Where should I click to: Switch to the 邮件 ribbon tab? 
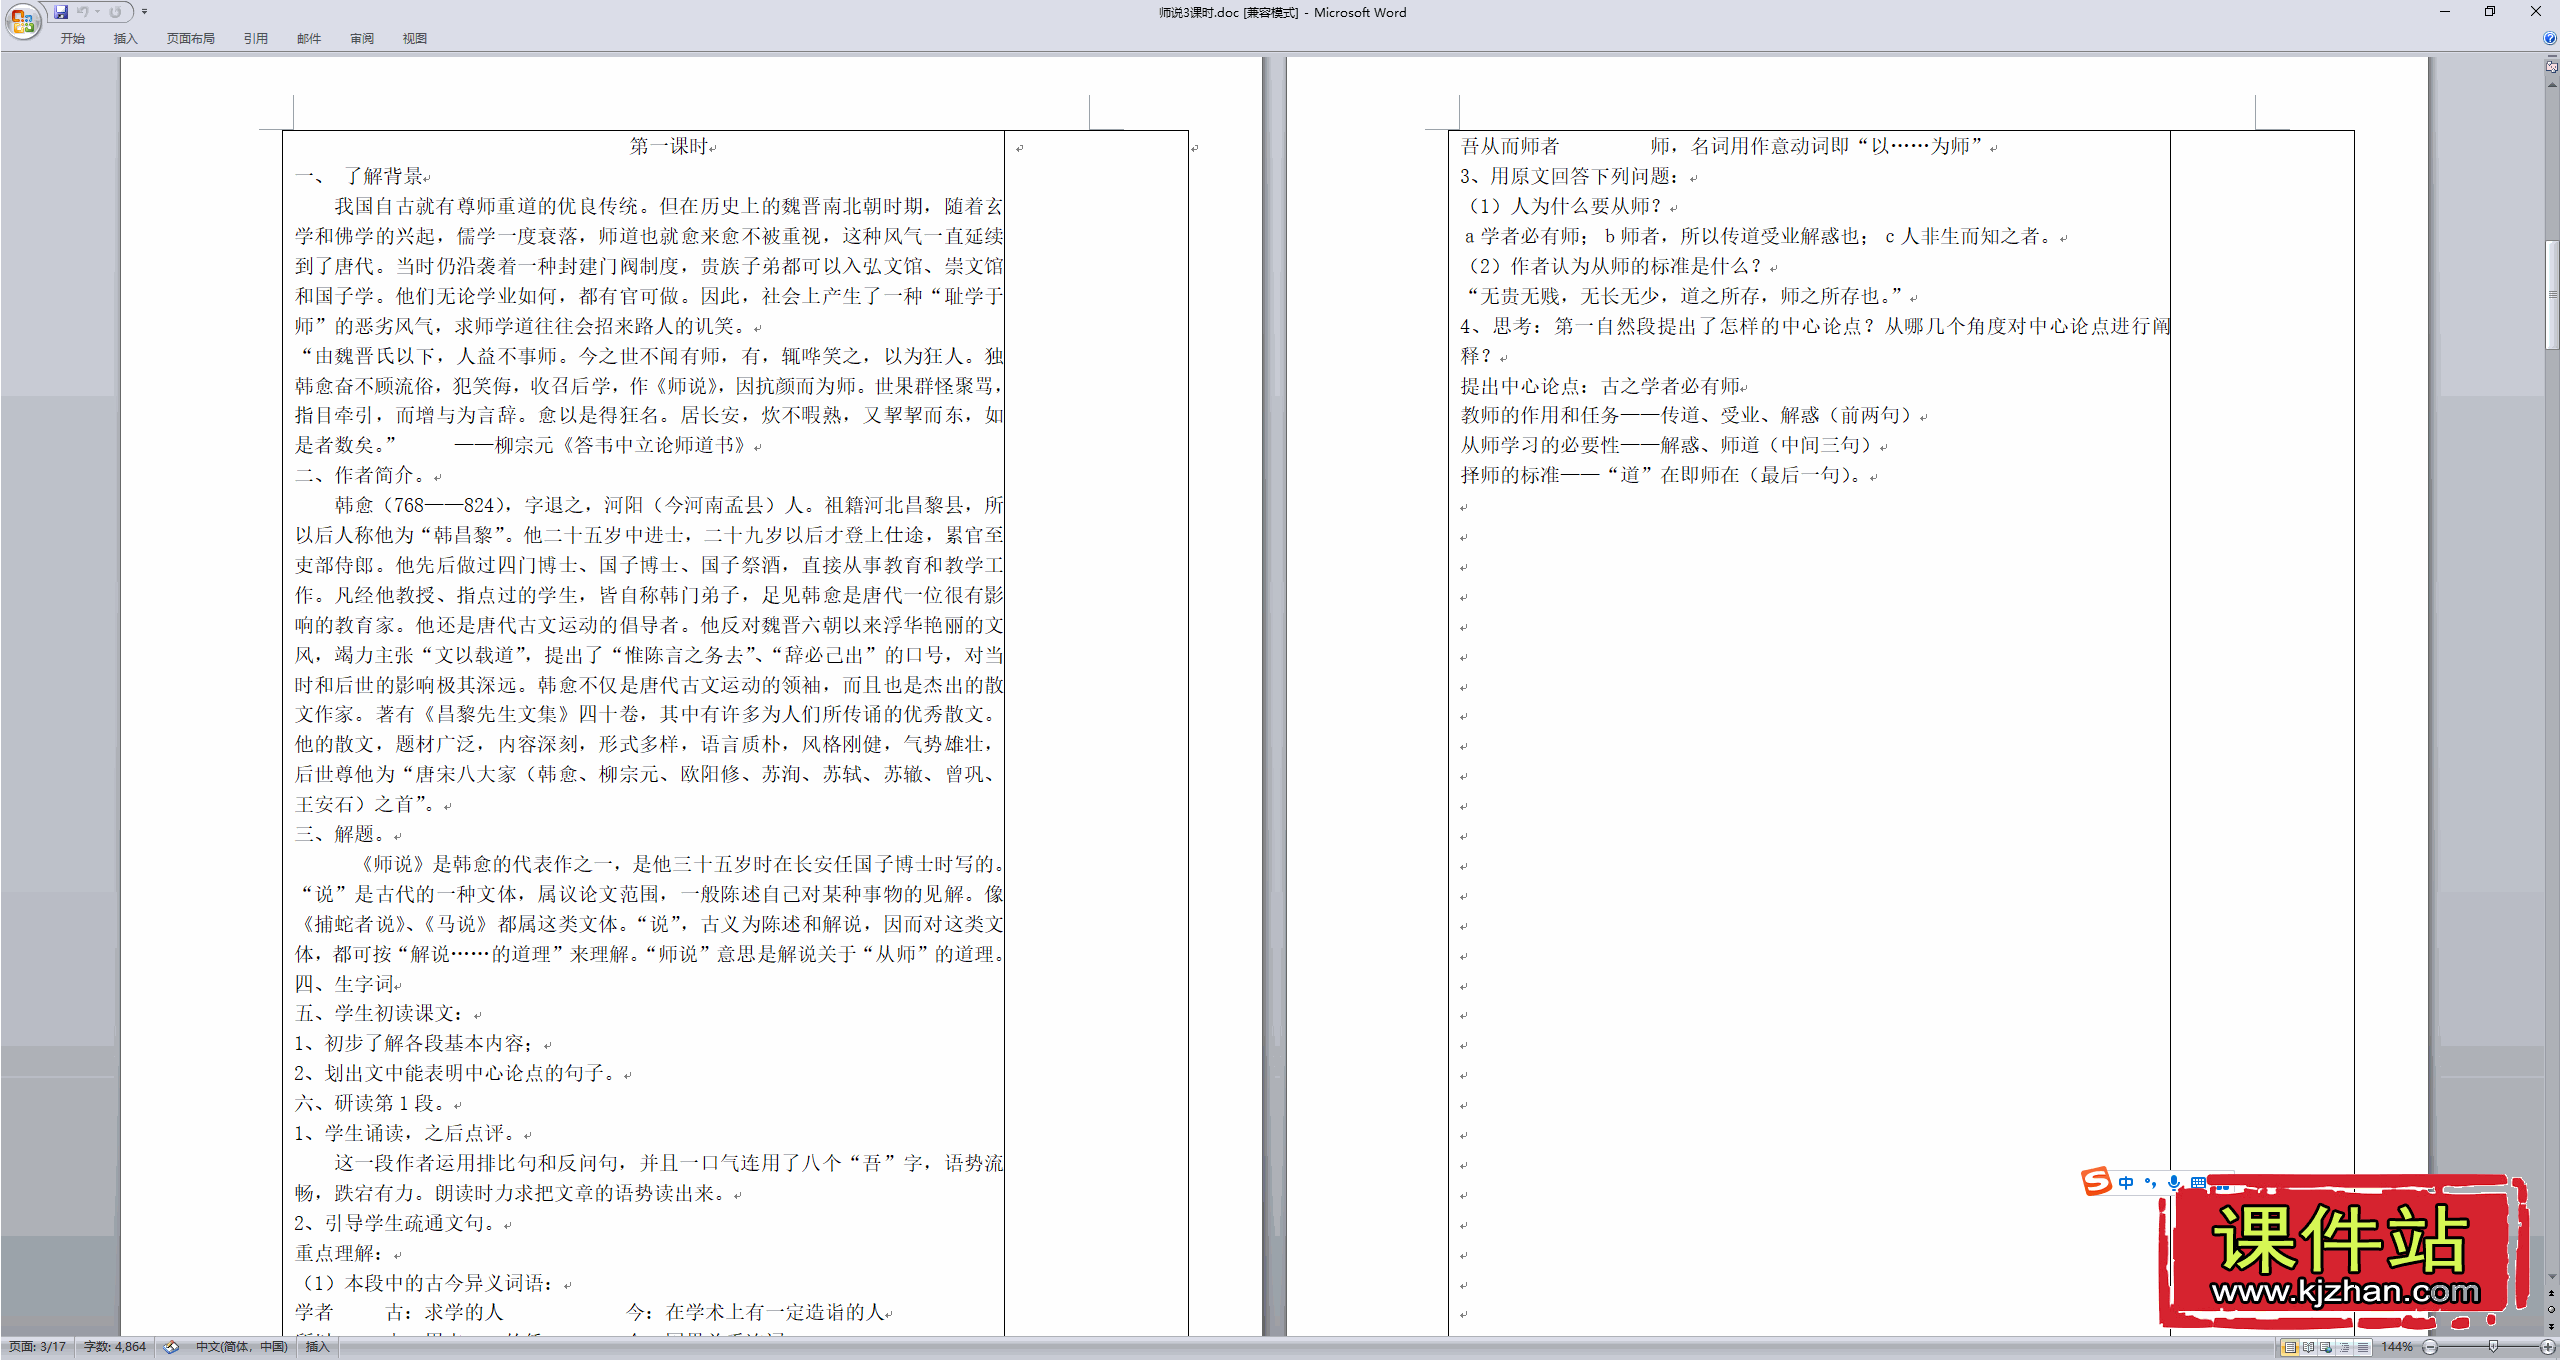pos(308,38)
